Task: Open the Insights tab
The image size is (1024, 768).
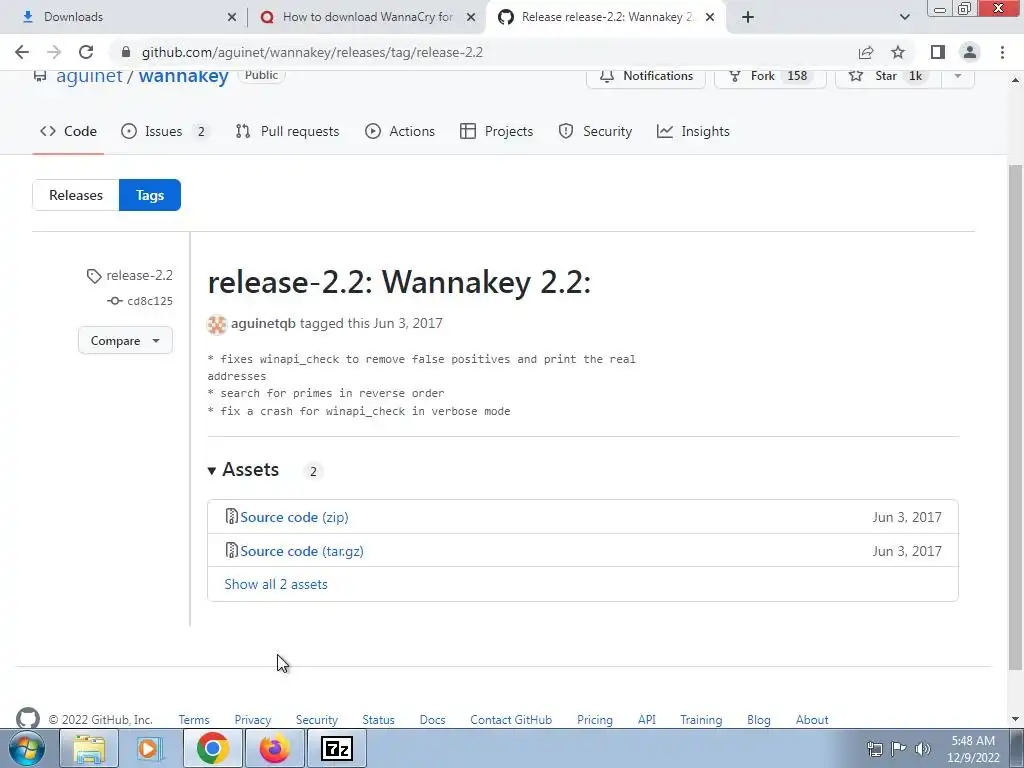Action: [693, 131]
